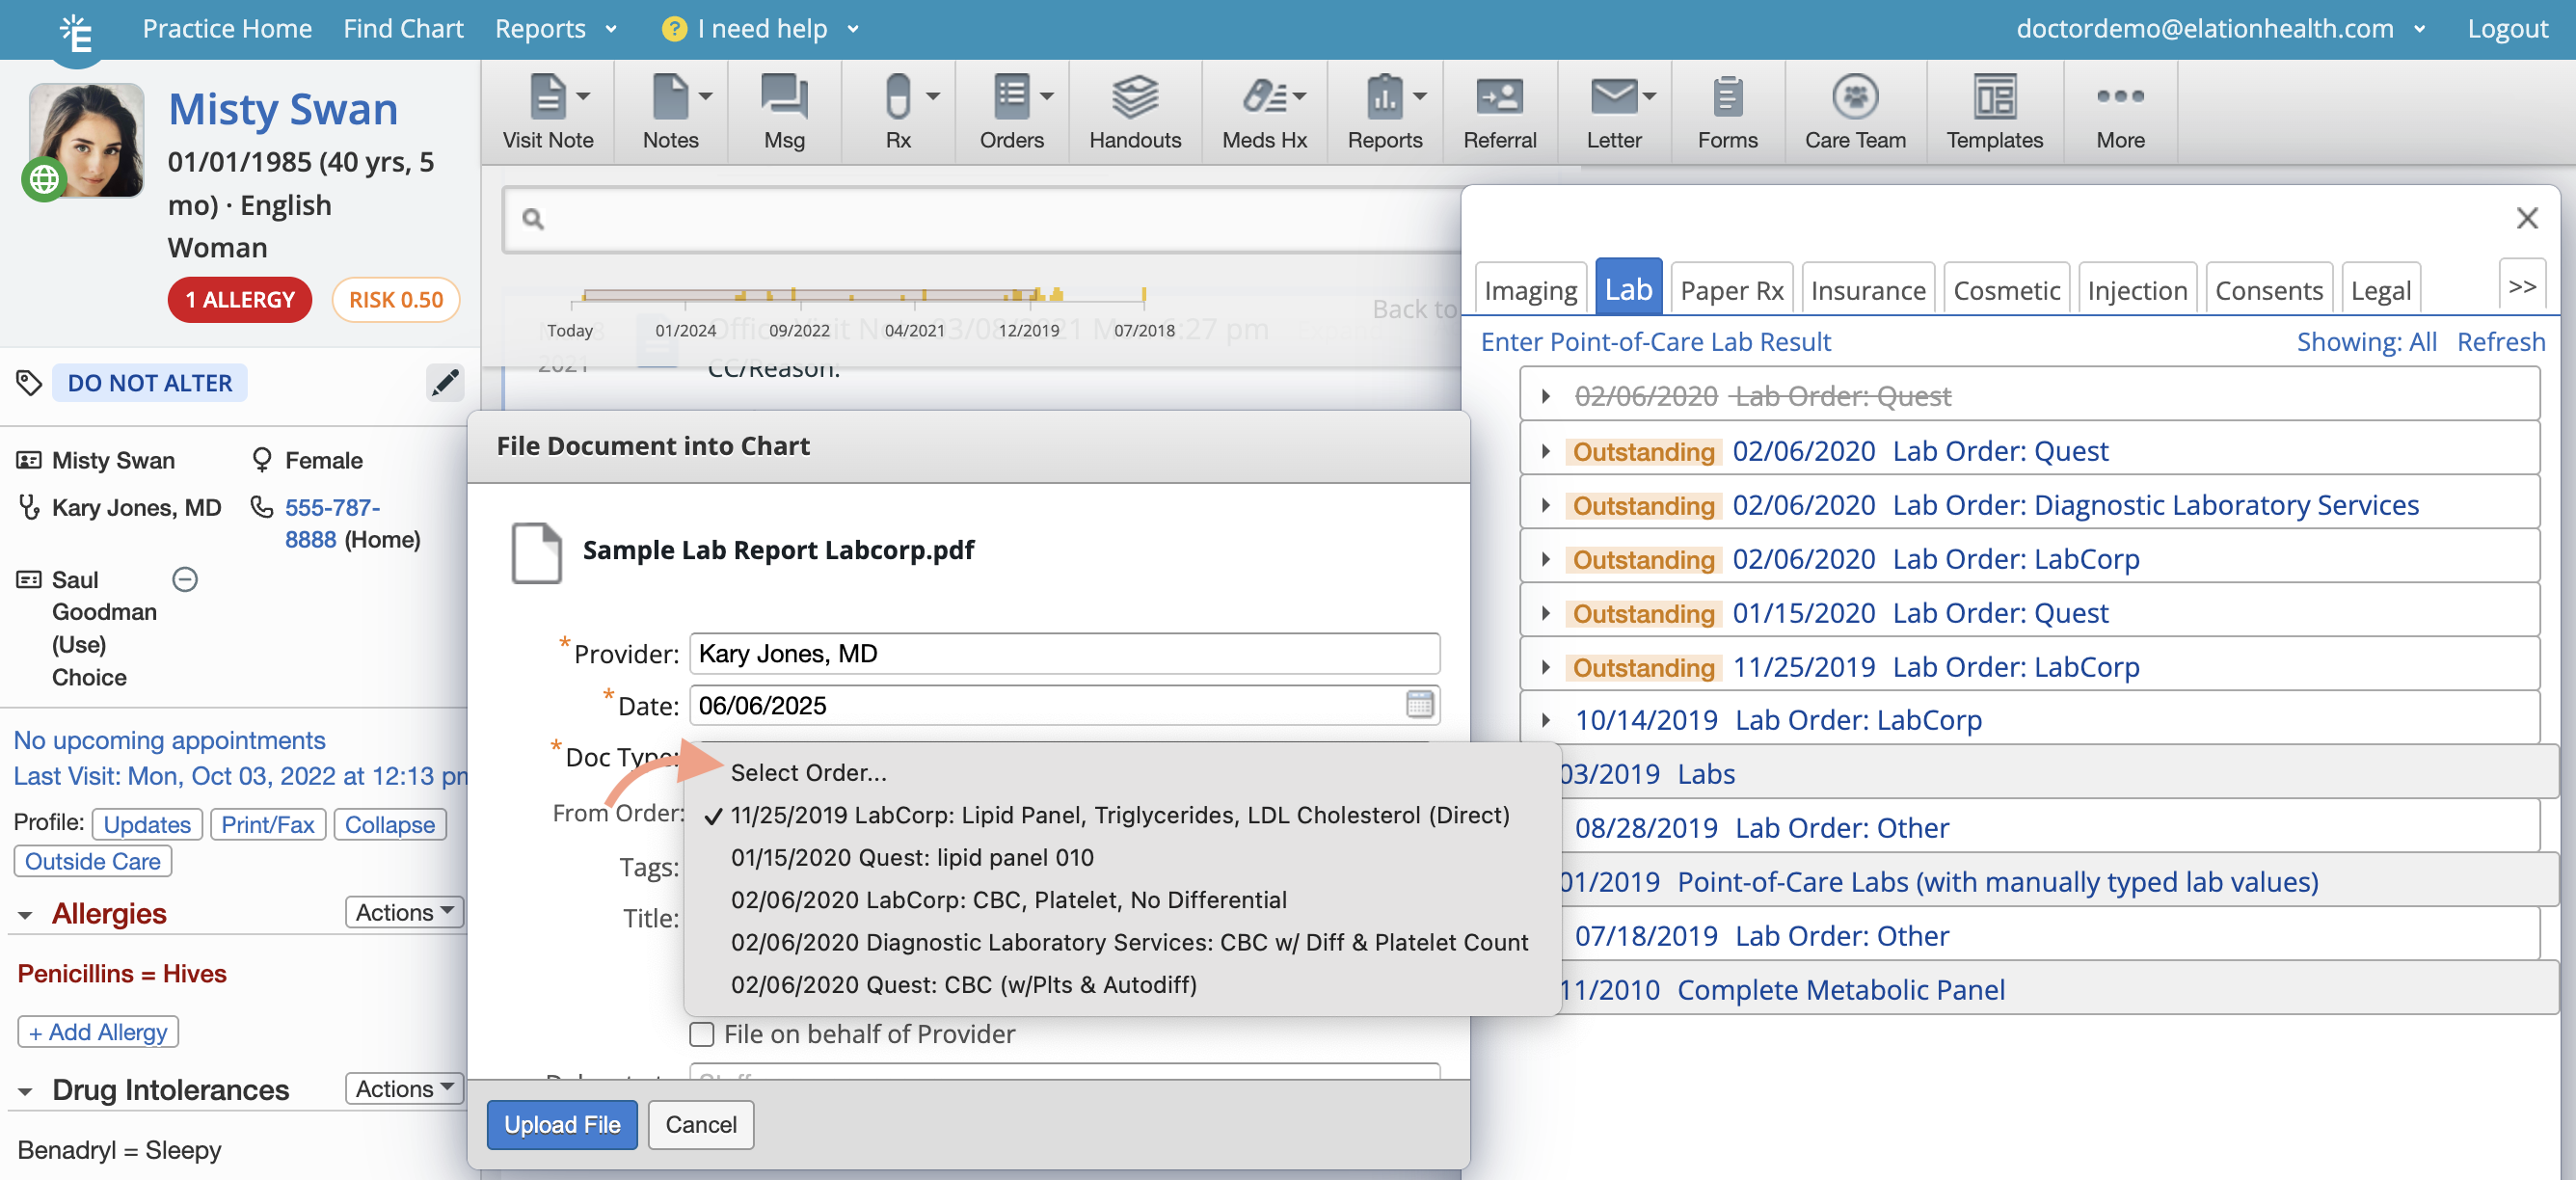Click the 12/2019 timeline marker

coord(1028,330)
